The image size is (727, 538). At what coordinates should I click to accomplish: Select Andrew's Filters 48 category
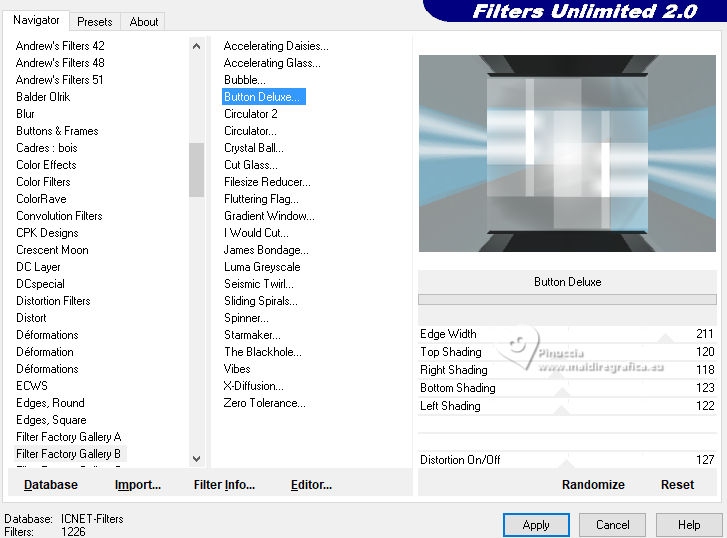[60, 63]
